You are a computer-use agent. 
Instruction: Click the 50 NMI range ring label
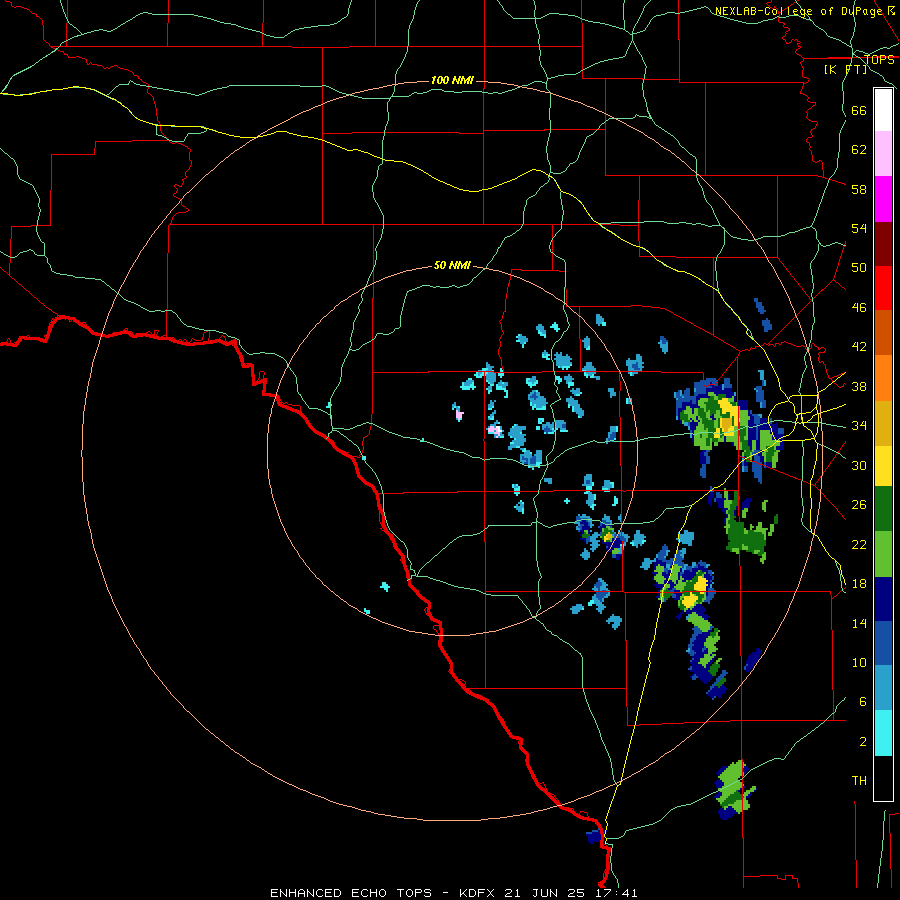tap(452, 265)
